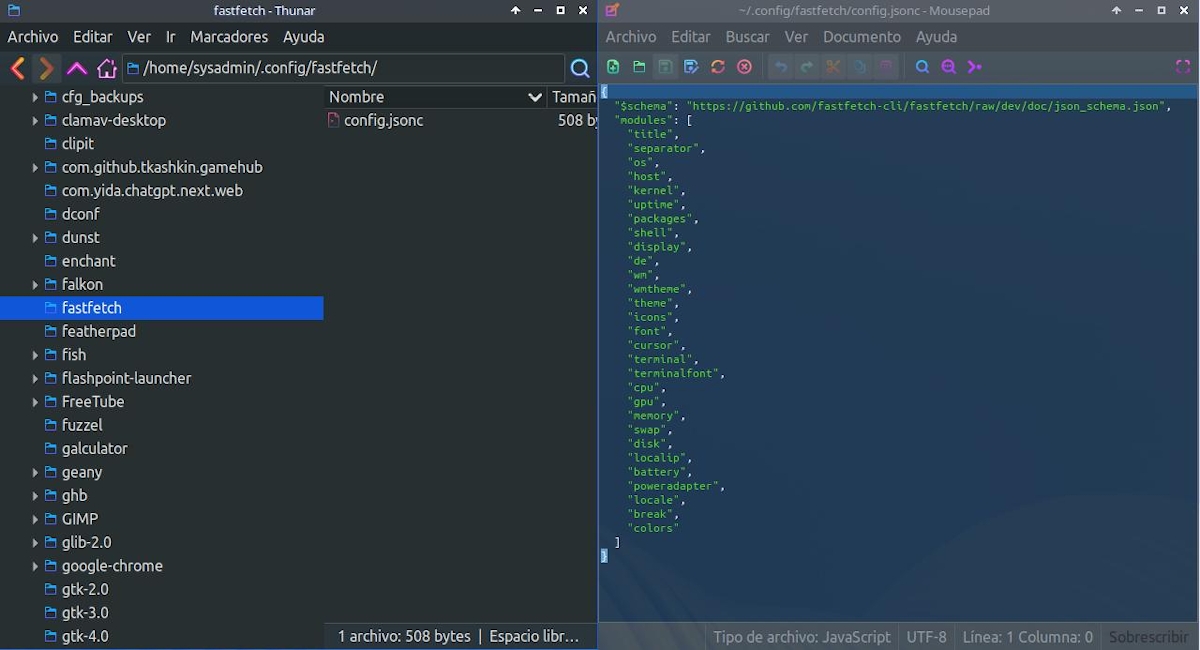Click the Tipo de archivo: JavaScript selector
The height and width of the screenshot is (650, 1200).
coord(801,637)
